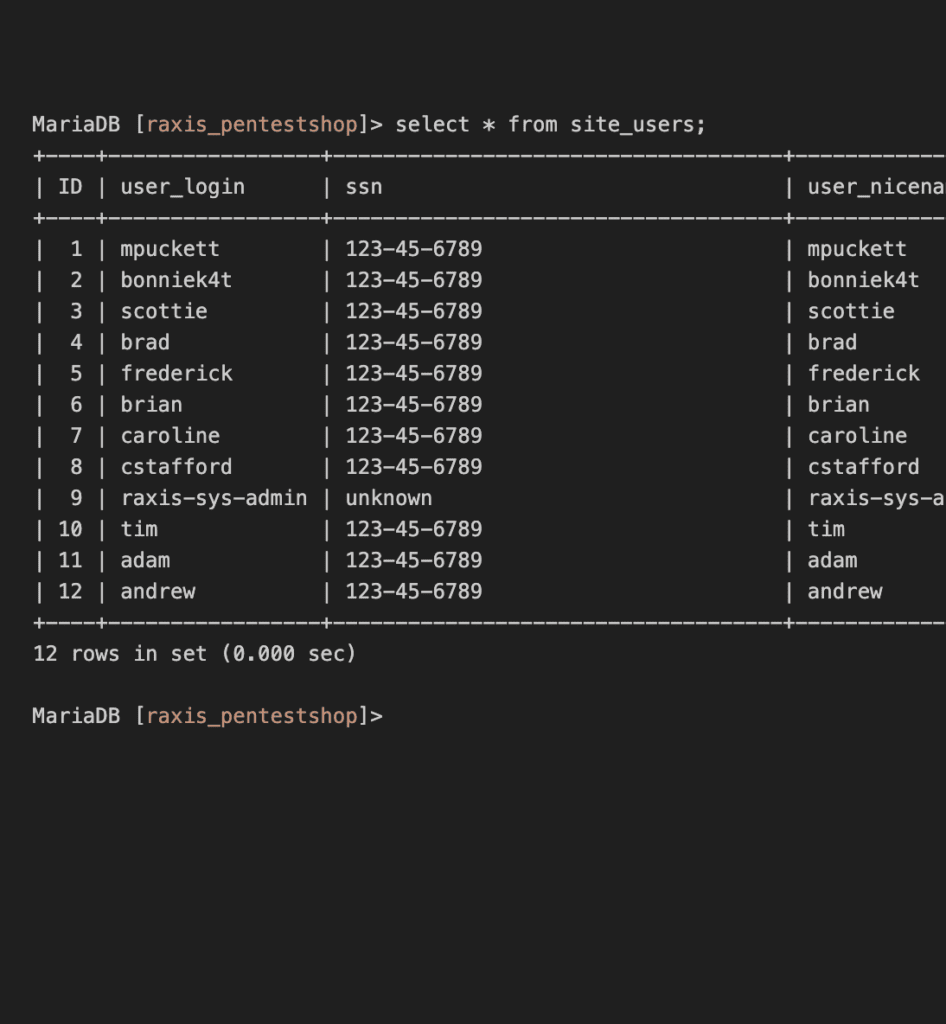
Task: Click the select * from site_users command
Action: click(550, 124)
